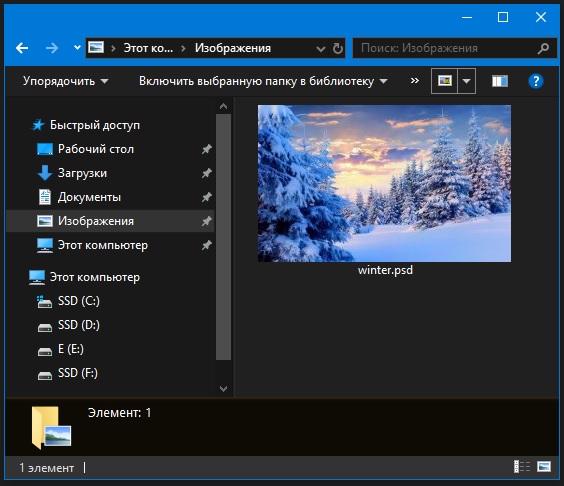Screen dimensions: 564x486
Task: Open address bar history dropdown chevron
Action: point(320,49)
